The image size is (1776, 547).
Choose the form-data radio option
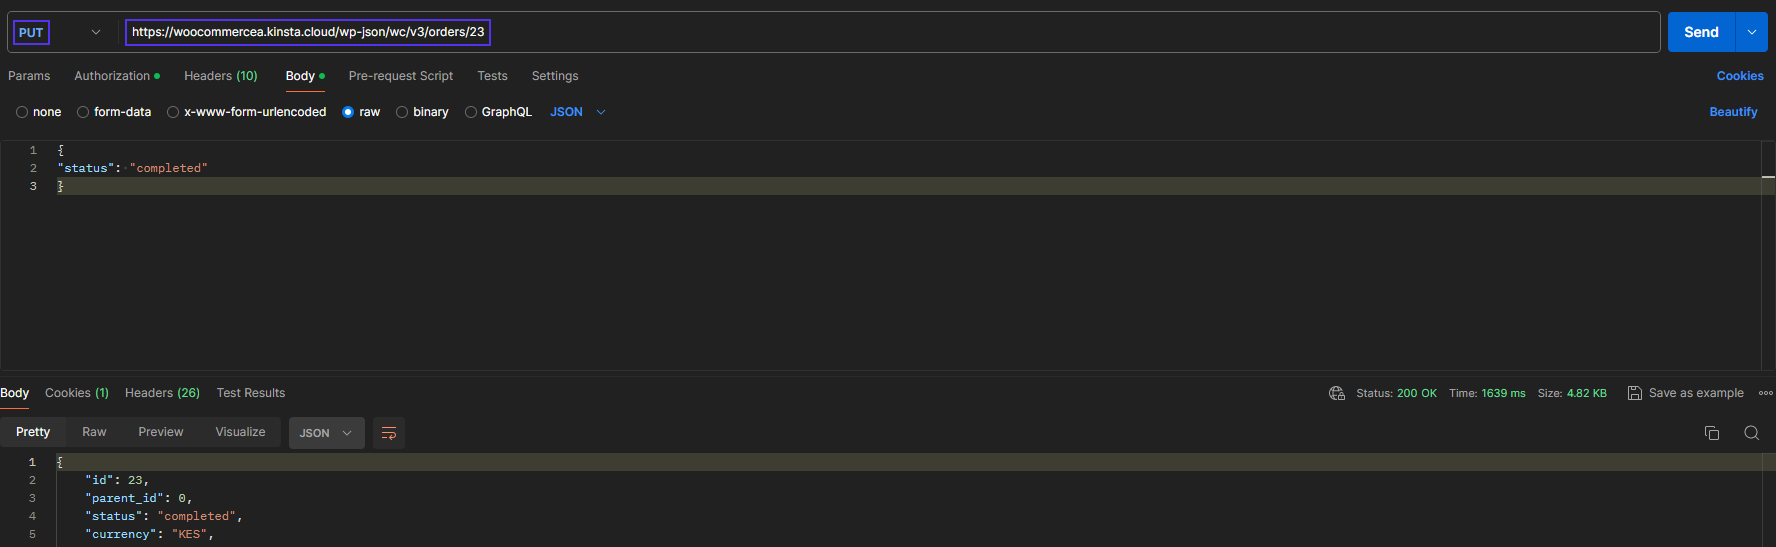click(x=83, y=112)
